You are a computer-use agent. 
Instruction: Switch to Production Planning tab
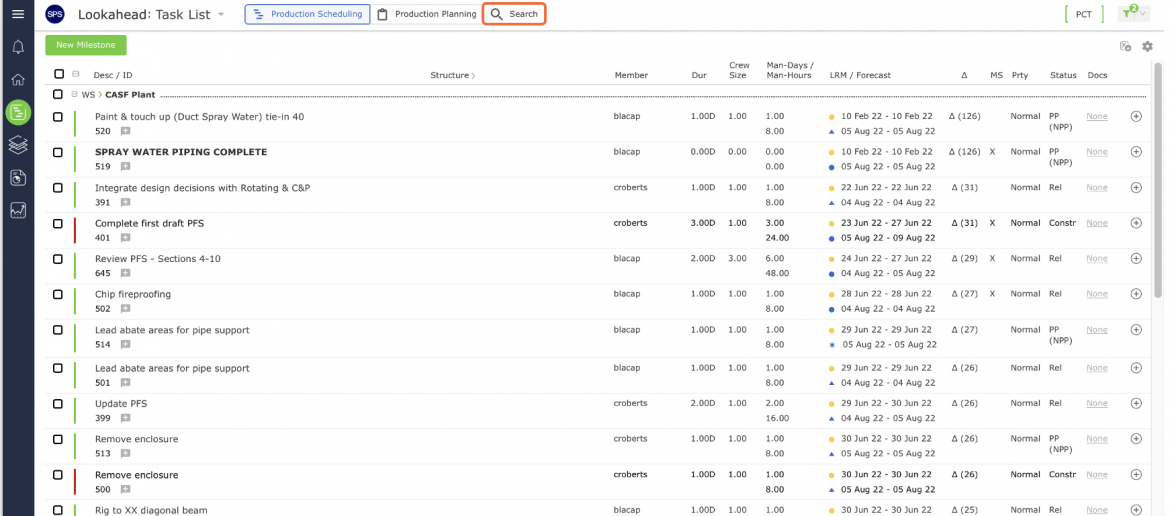pyautogui.click(x=427, y=14)
